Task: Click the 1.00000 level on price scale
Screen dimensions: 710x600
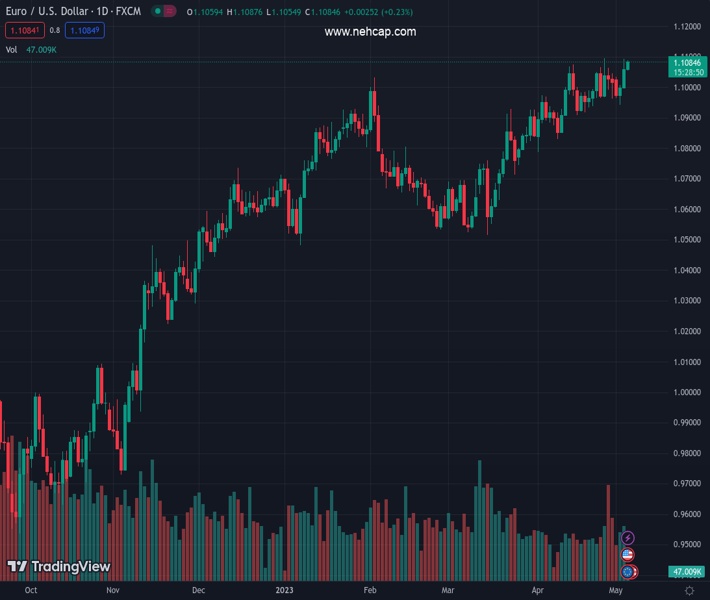Action: click(686, 392)
